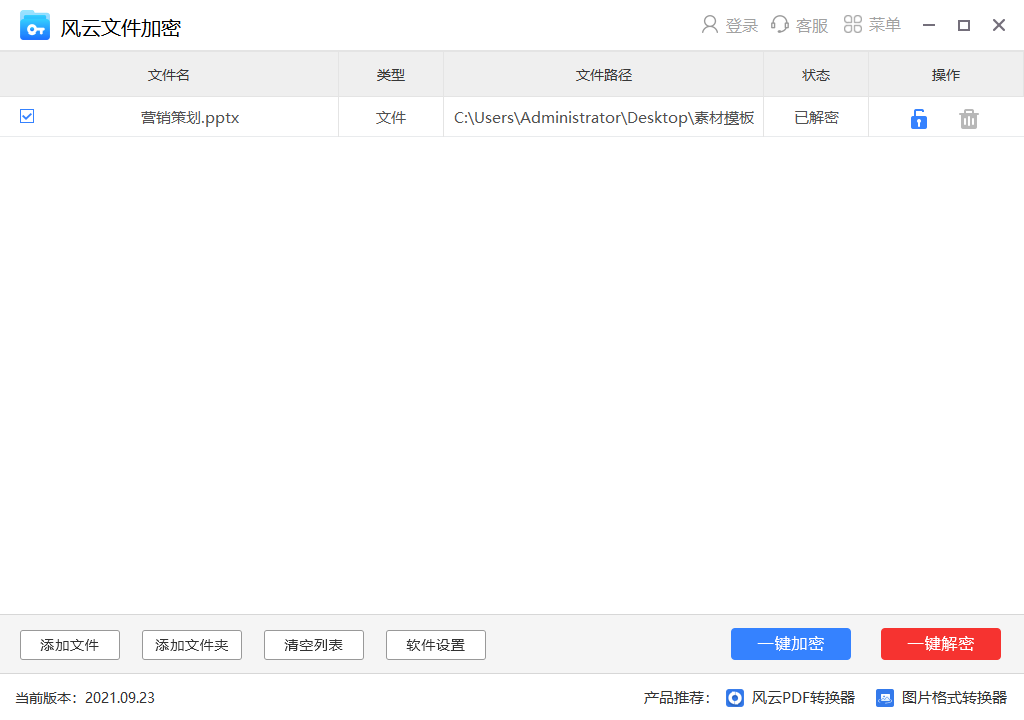Open the 图片格式转换器 product link
1024x720 pixels.
(941, 698)
